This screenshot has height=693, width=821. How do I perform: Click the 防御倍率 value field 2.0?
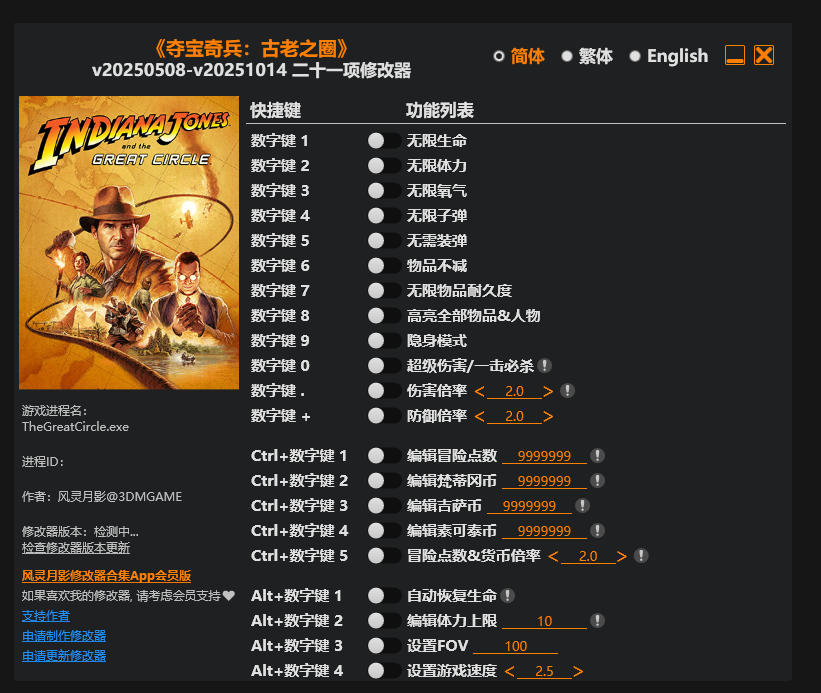click(x=514, y=416)
